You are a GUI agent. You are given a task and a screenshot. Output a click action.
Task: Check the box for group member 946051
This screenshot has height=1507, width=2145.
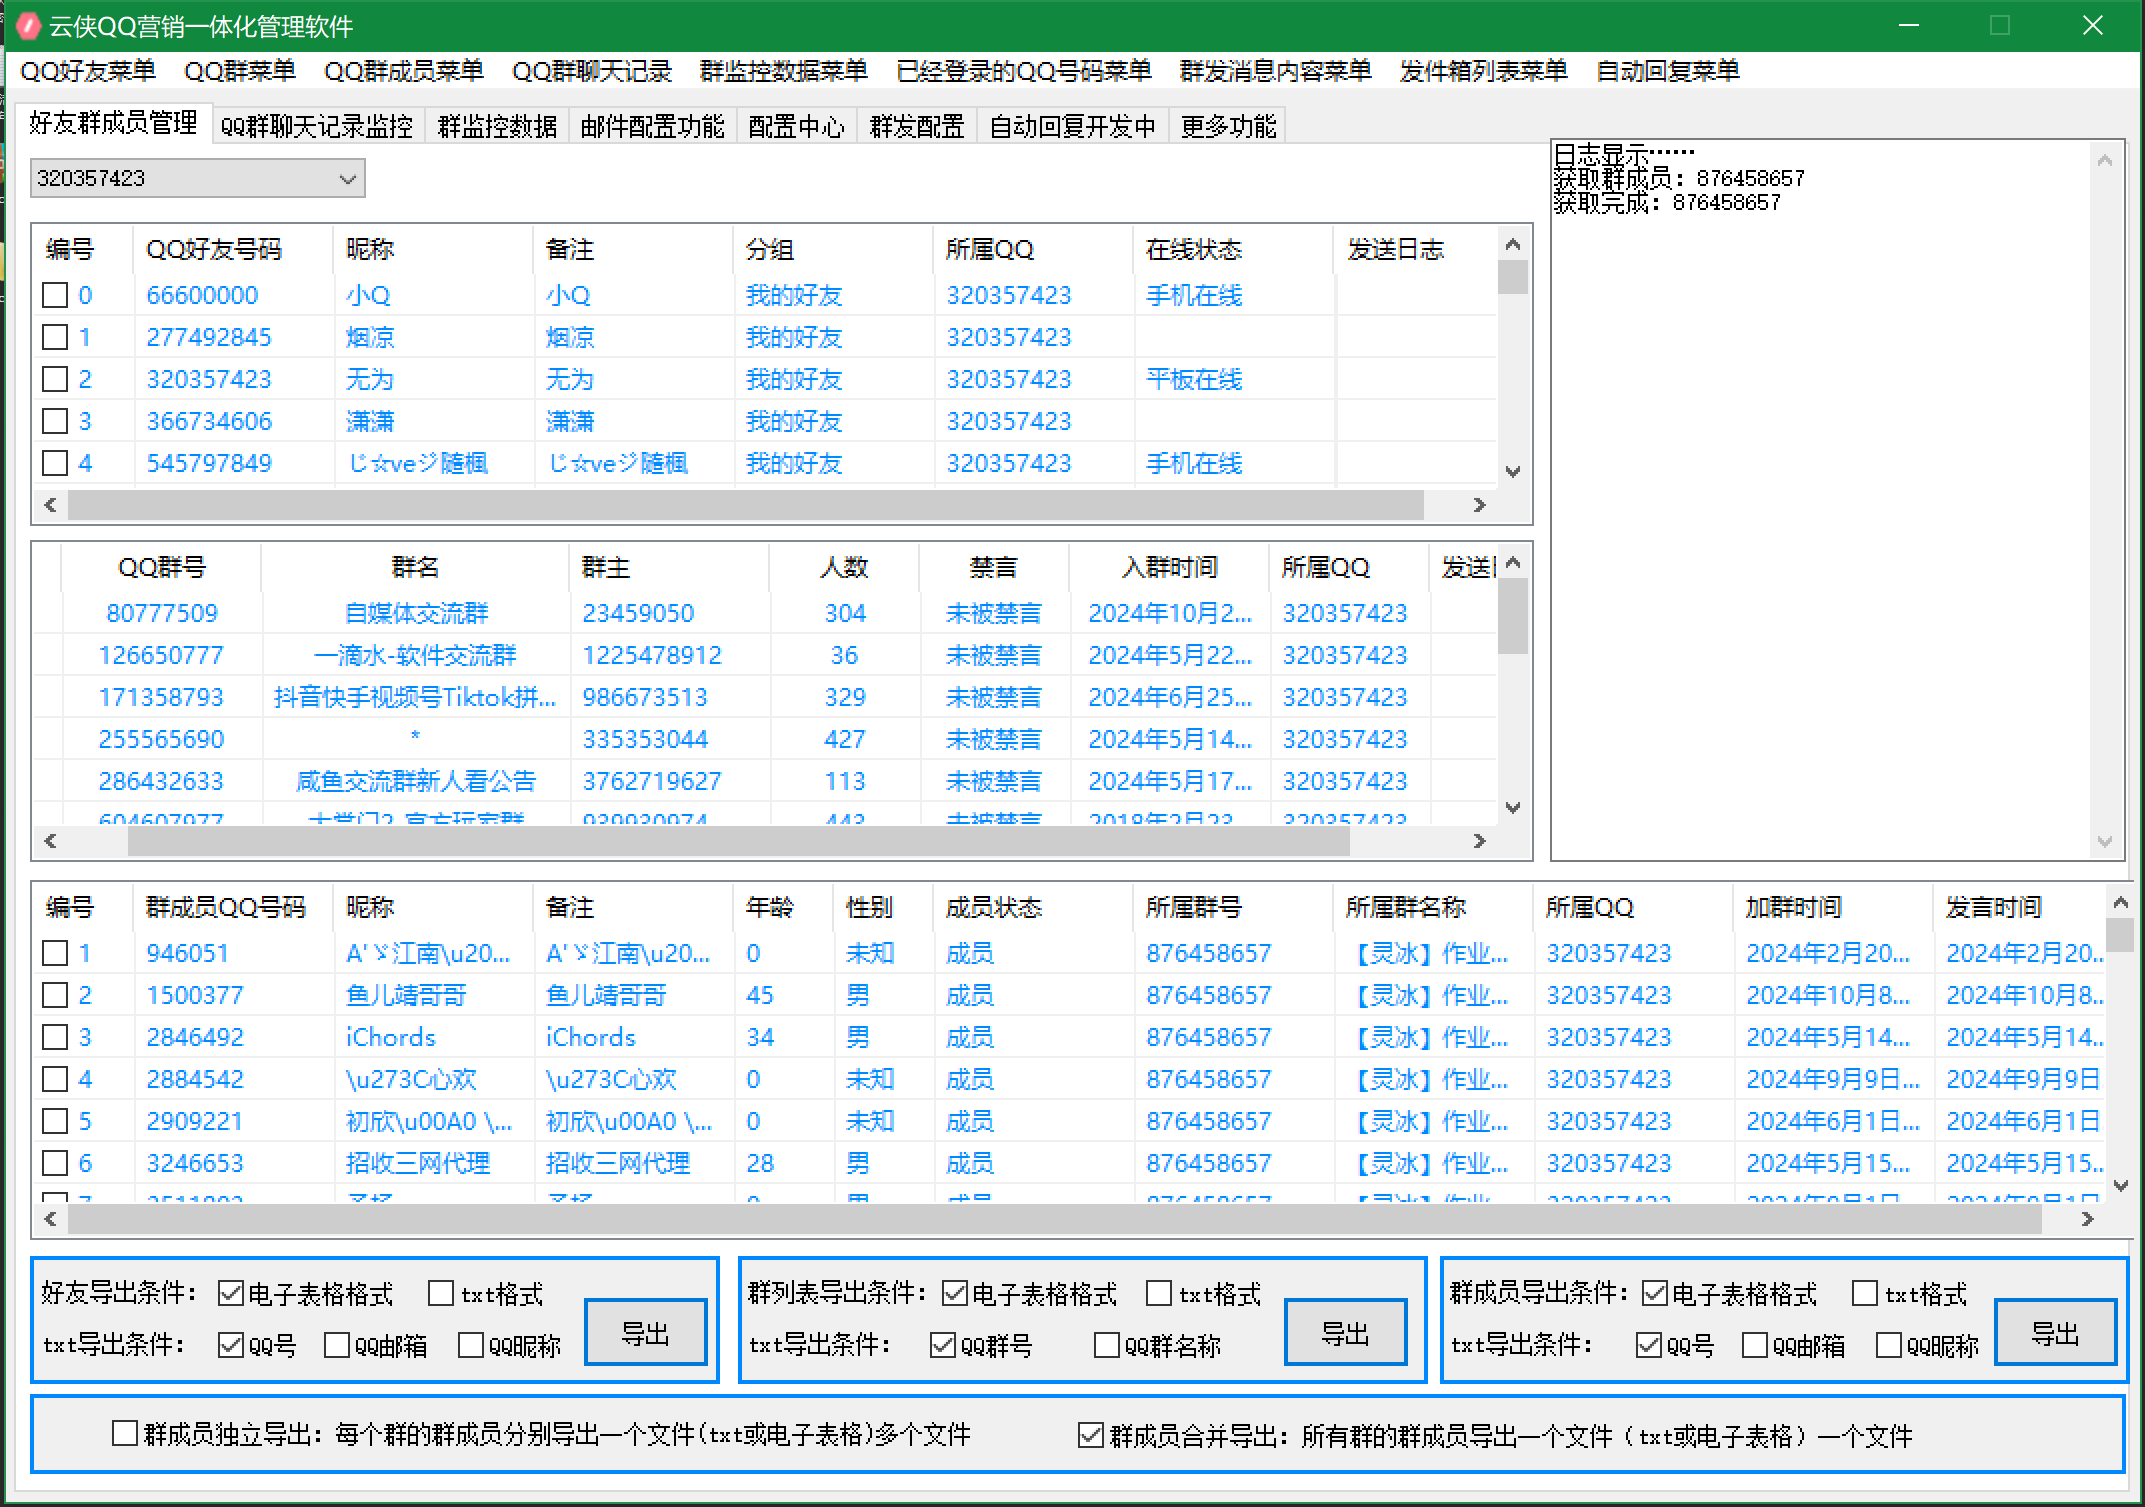pyautogui.click(x=55, y=953)
